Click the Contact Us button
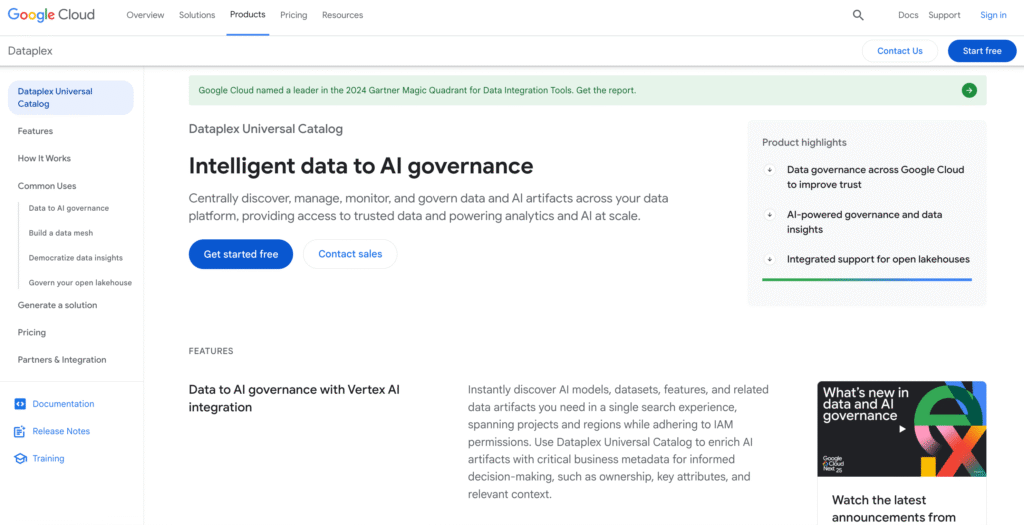The image size is (1024, 525). coord(900,51)
